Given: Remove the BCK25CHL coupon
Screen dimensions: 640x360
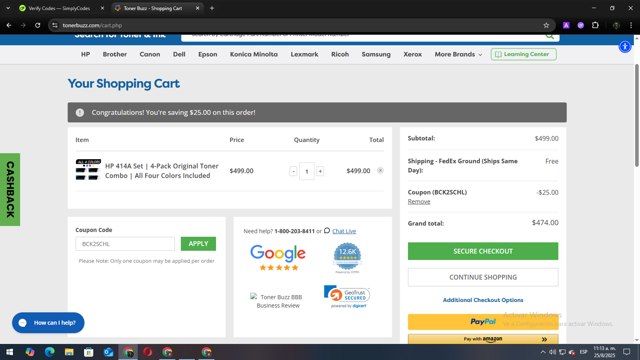Looking at the screenshot, I should 419,202.
